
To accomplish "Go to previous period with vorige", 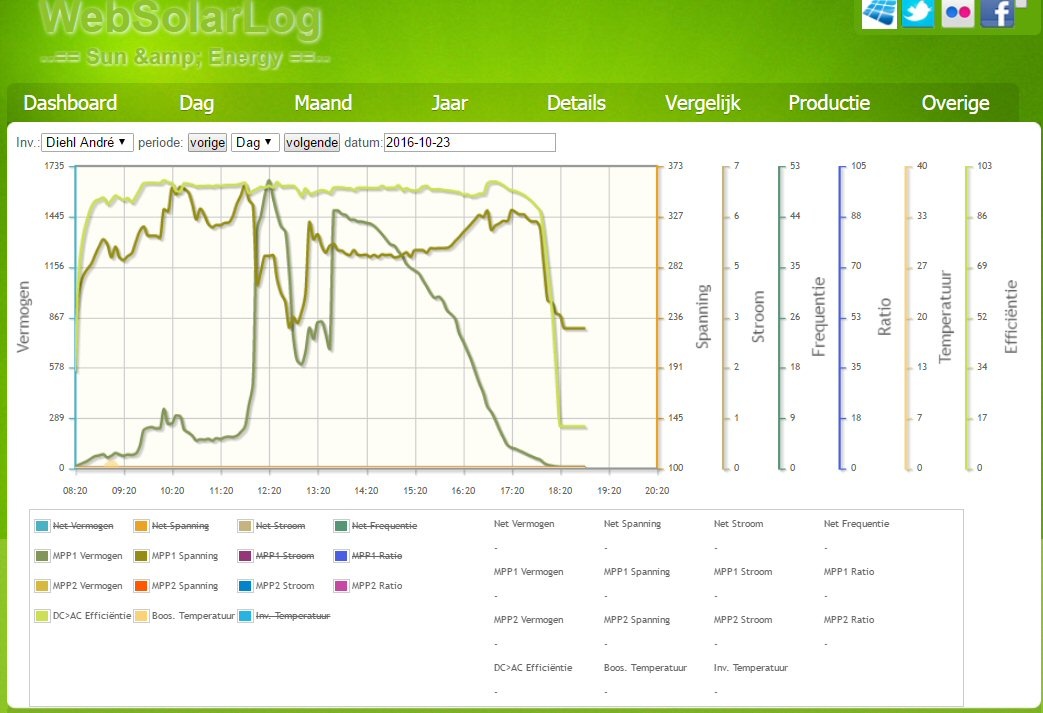I will pos(208,142).
